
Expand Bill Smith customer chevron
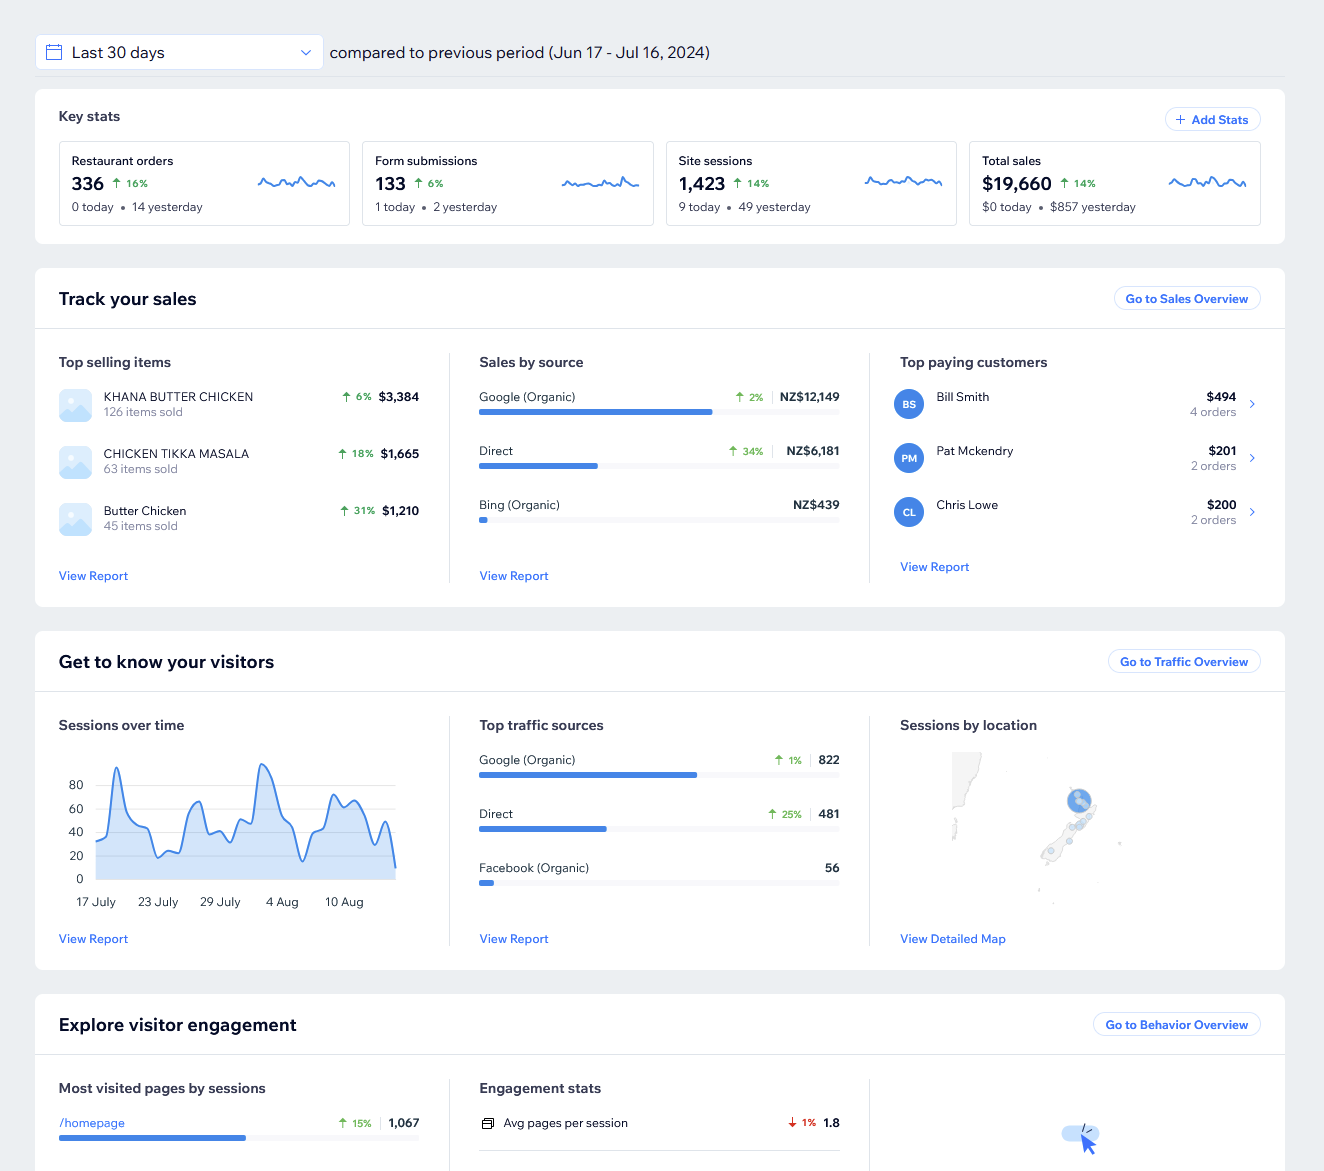1252,404
